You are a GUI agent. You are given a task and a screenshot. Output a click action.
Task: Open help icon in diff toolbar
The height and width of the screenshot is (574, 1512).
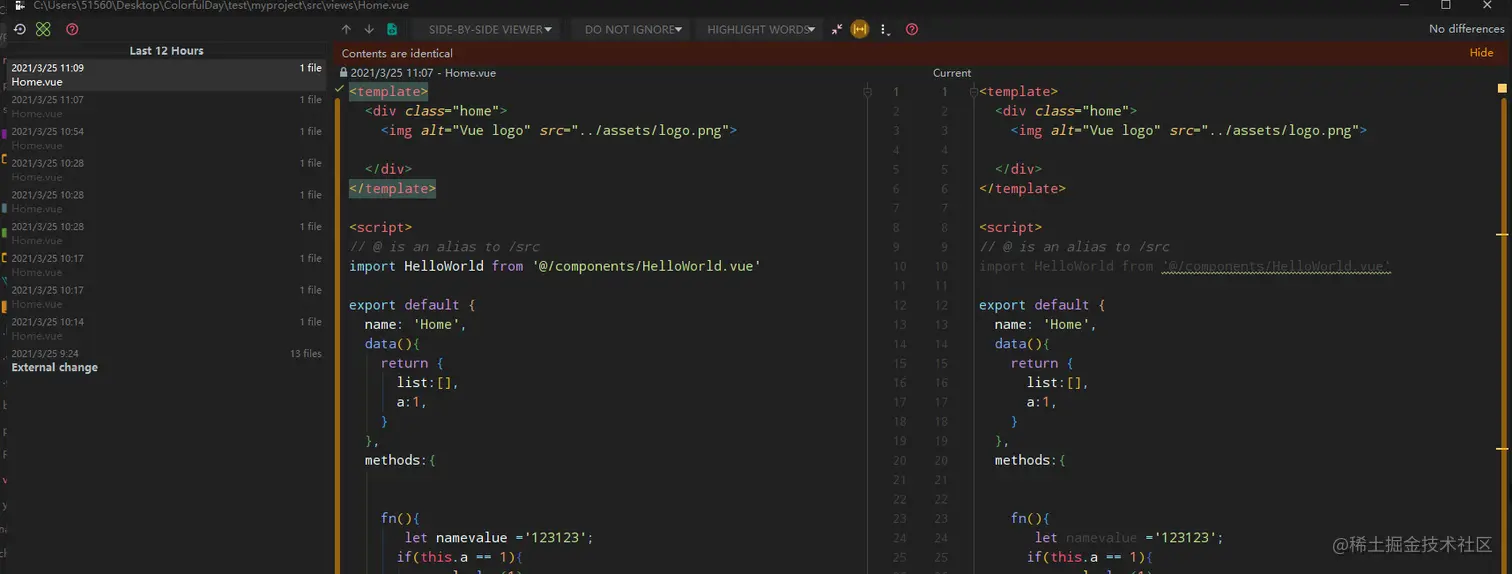(912, 29)
